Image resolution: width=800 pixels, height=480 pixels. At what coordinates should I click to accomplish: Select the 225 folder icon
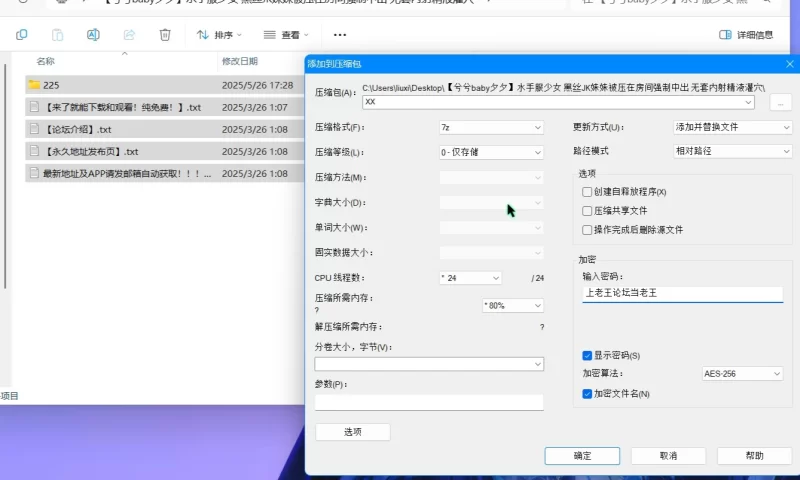pos(34,85)
